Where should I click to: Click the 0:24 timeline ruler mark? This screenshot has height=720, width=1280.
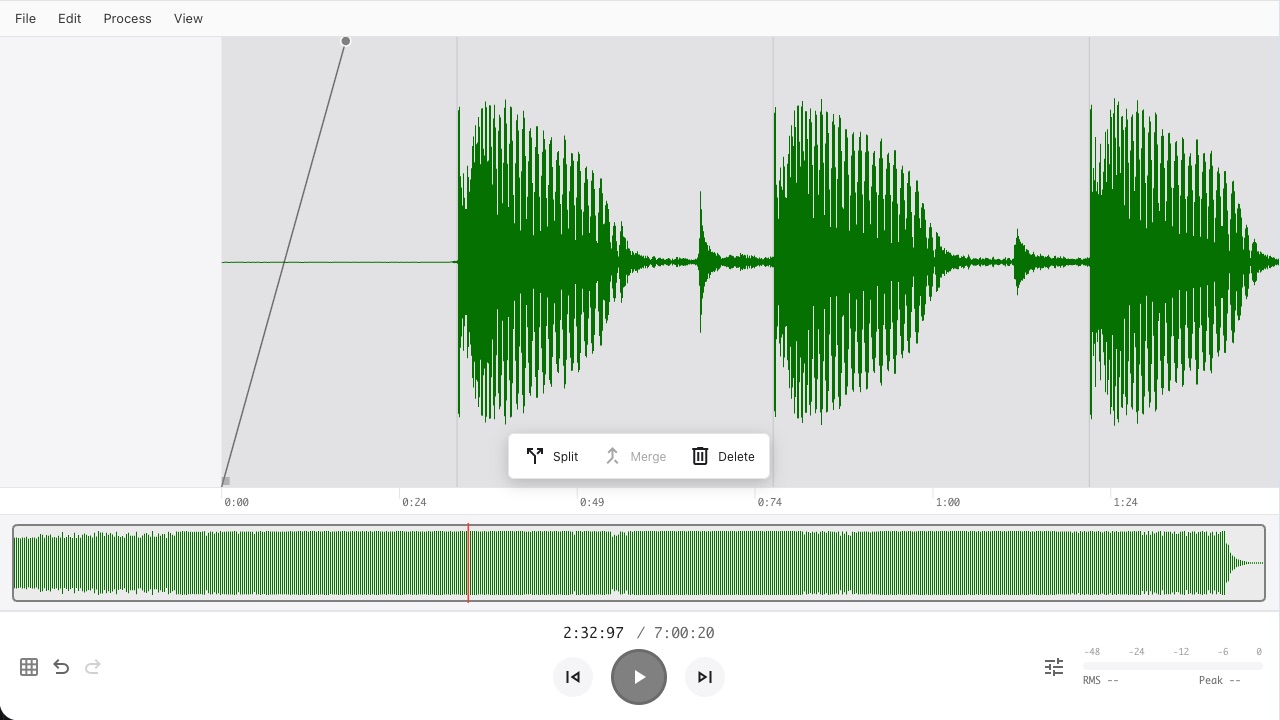tap(414, 502)
